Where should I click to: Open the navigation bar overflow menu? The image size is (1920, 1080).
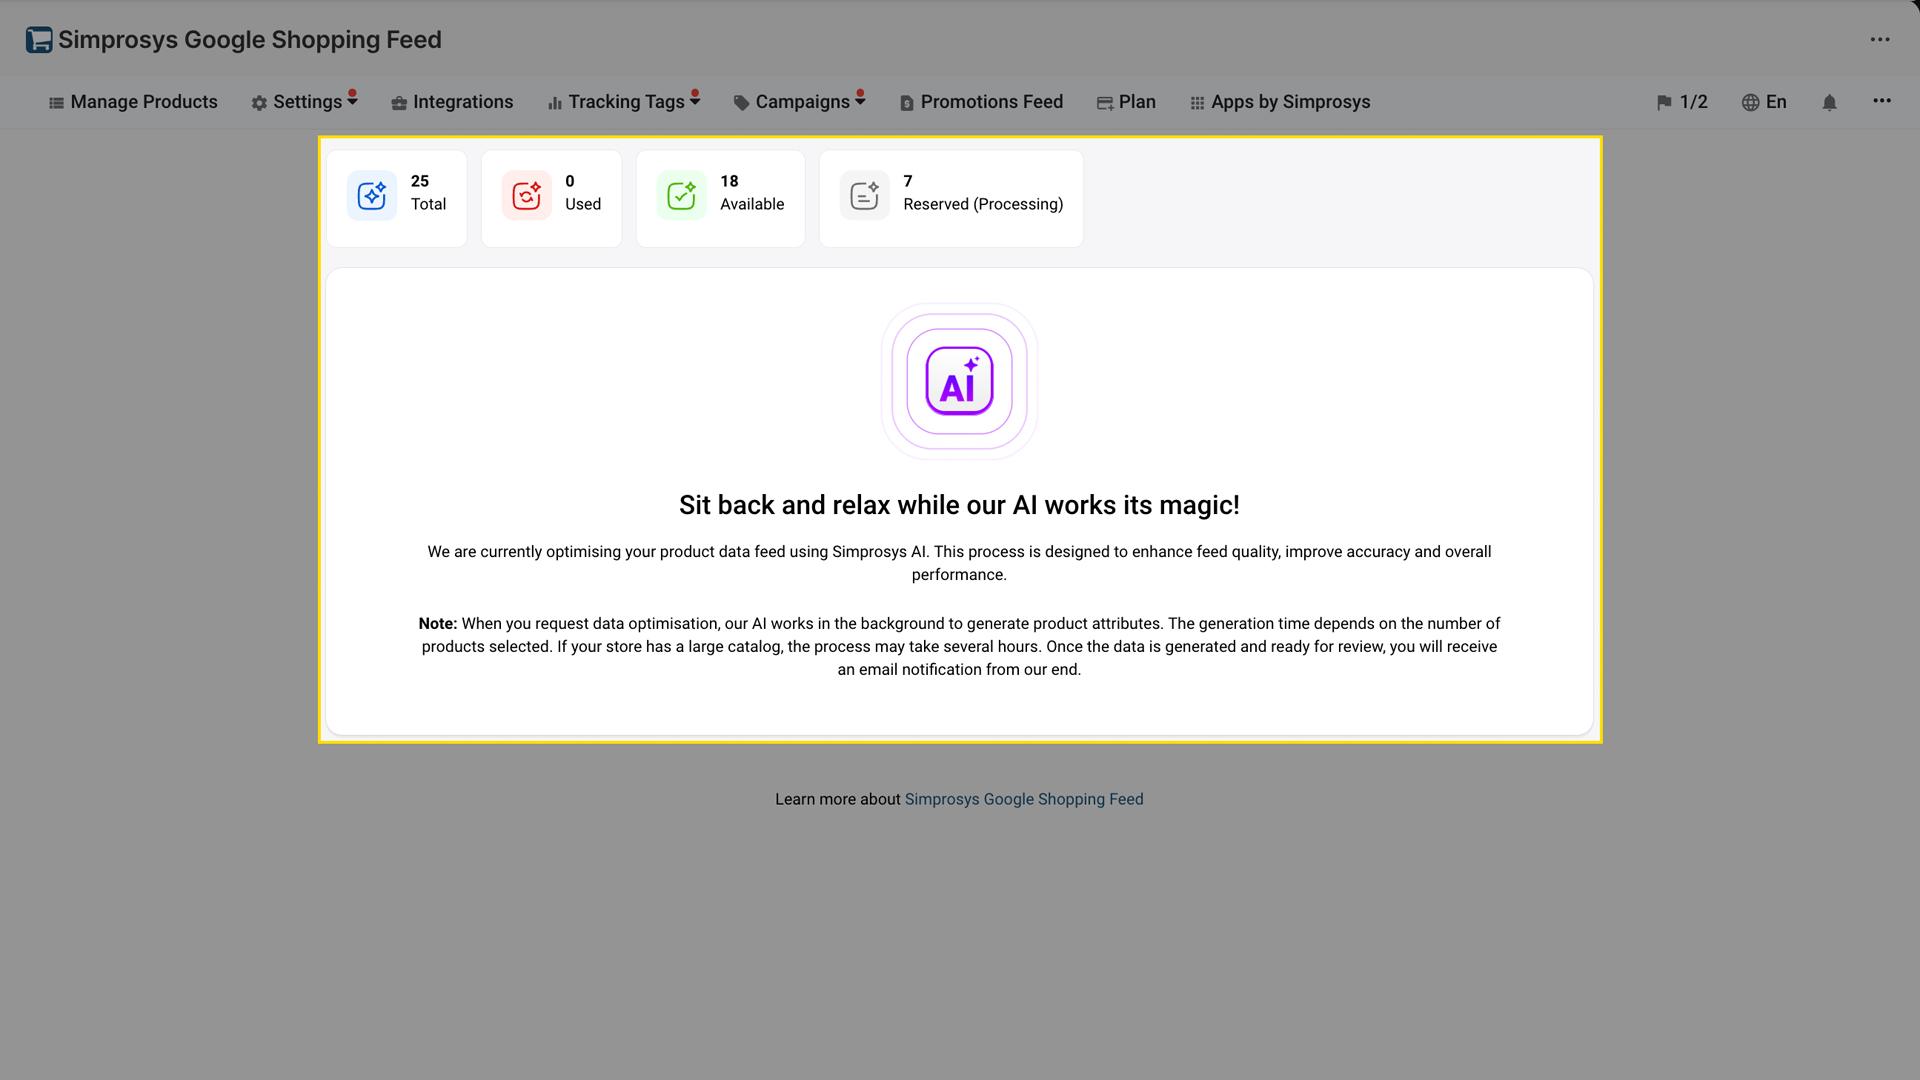point(1882,101)
